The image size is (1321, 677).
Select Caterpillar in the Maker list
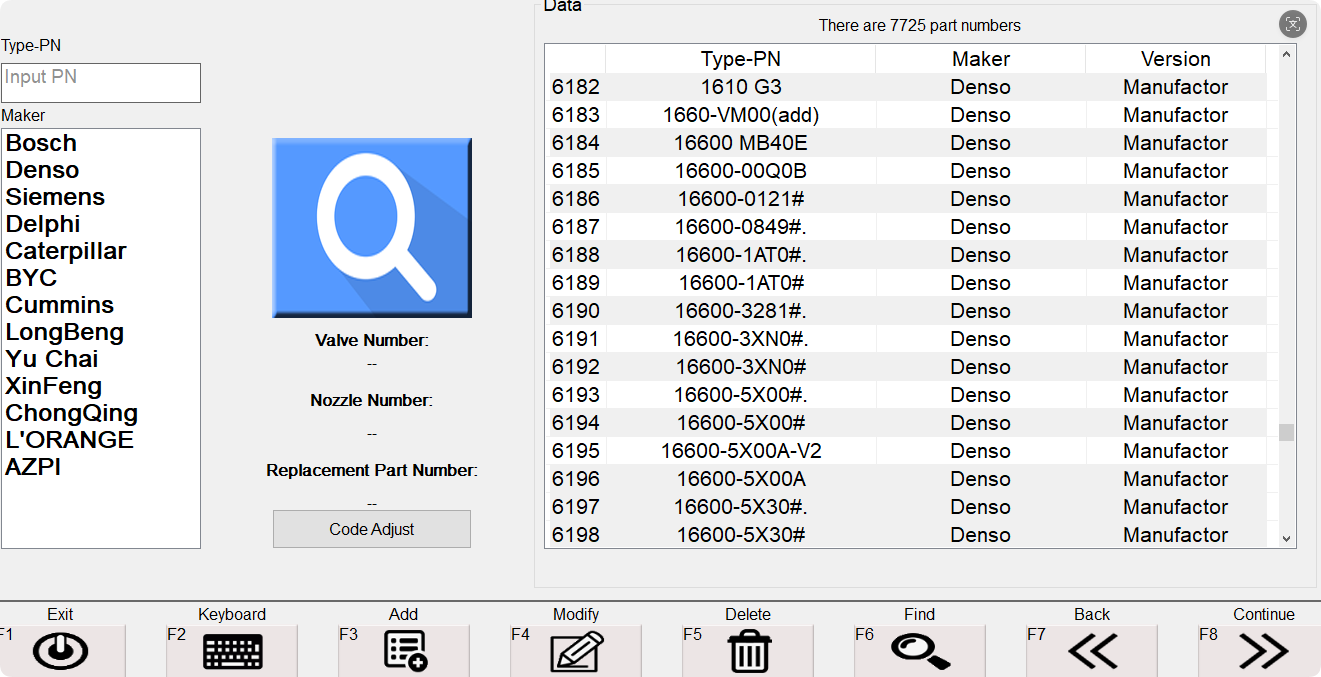point(66,251)
